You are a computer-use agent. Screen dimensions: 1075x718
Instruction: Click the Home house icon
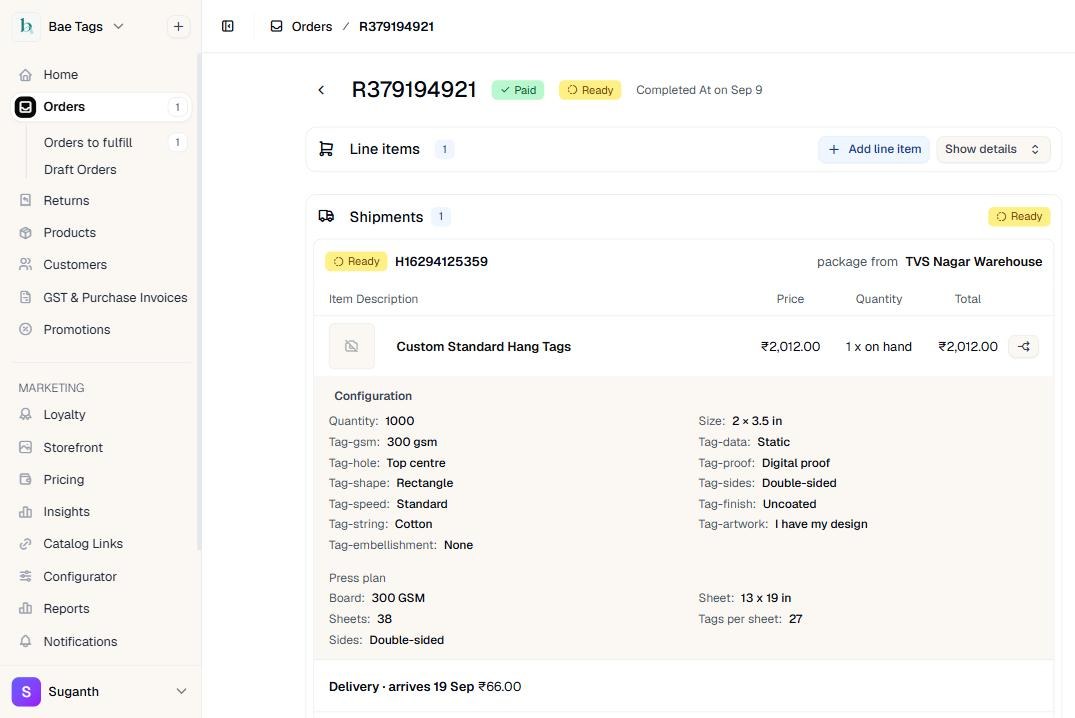pos(25,74)
